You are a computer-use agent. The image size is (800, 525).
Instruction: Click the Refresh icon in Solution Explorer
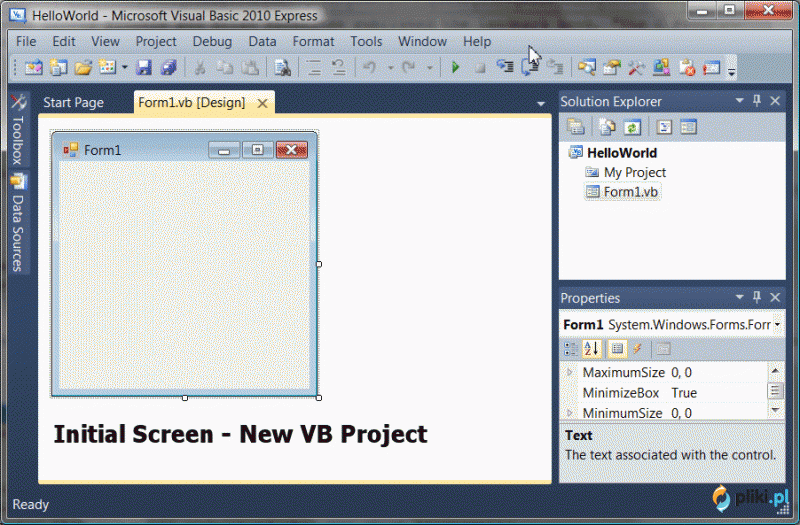tap(632, 127)
